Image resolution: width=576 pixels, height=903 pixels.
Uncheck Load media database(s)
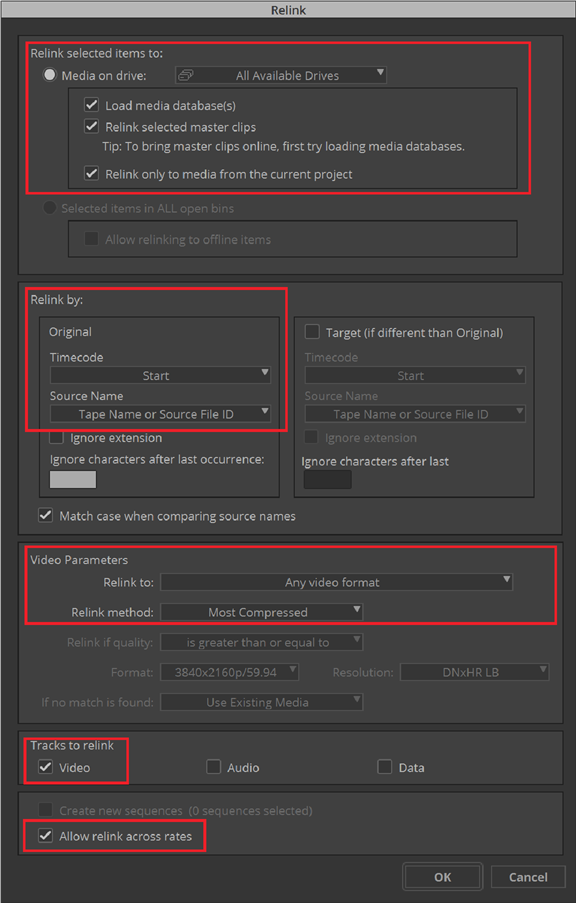(x=92, y=105)
